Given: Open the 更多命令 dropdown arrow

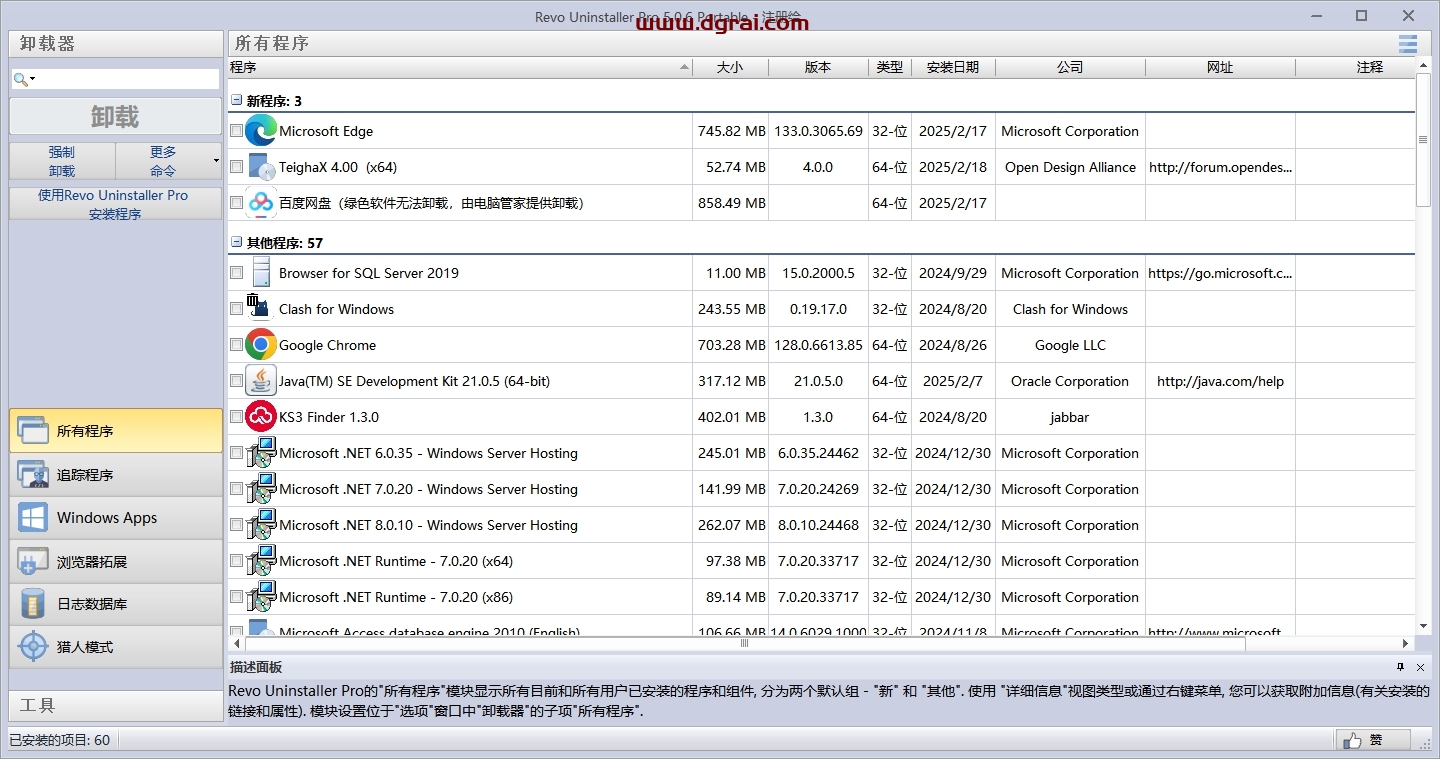Looking at the screenshot, I should [216, 161].
